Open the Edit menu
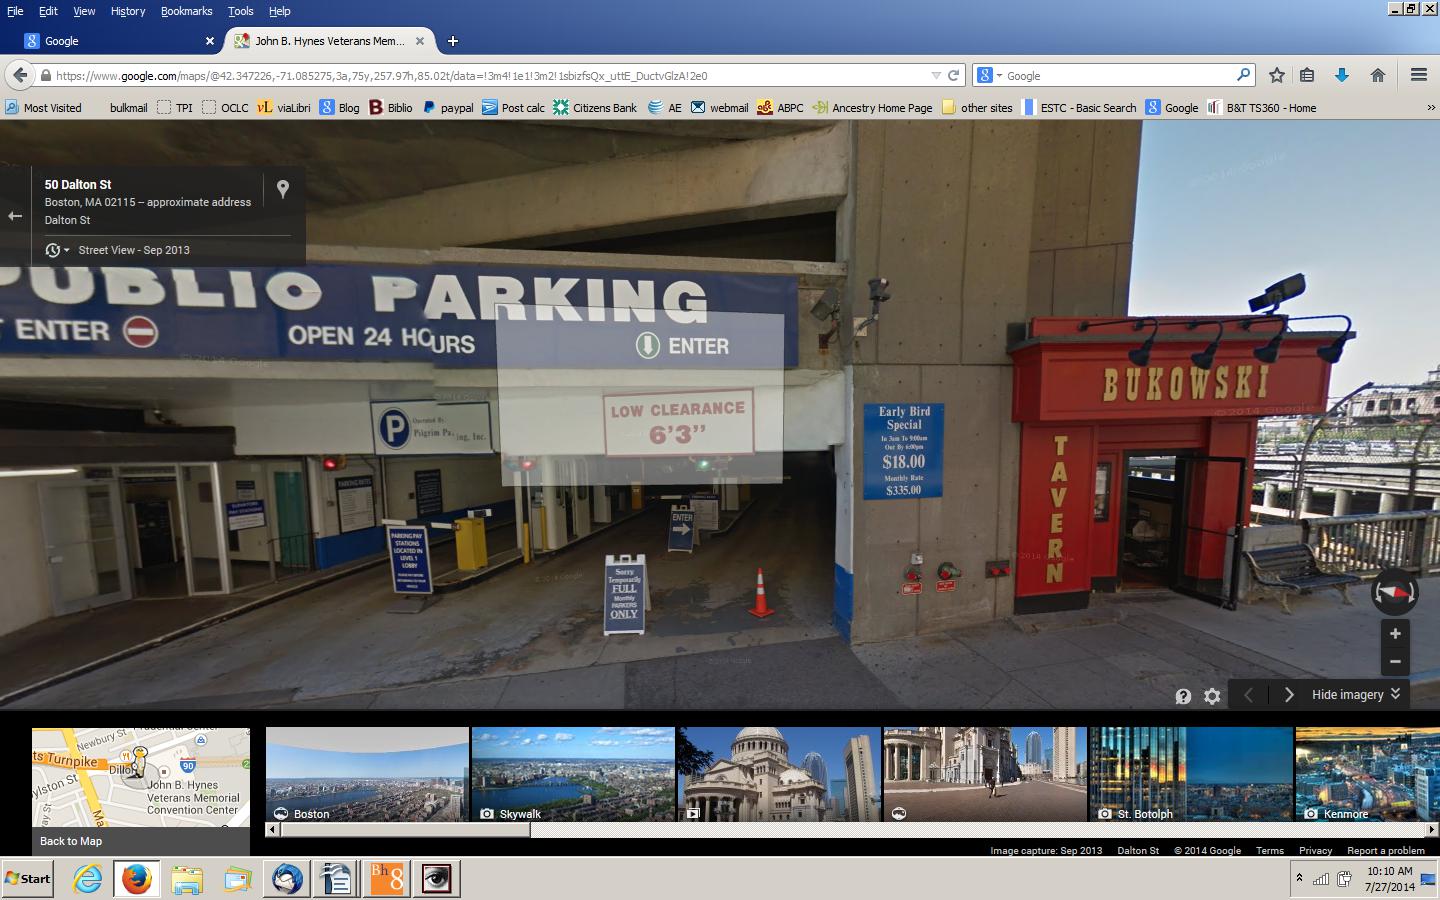Image resolution: width=1440 pixels, height=900 pixels. click(48, 11)
